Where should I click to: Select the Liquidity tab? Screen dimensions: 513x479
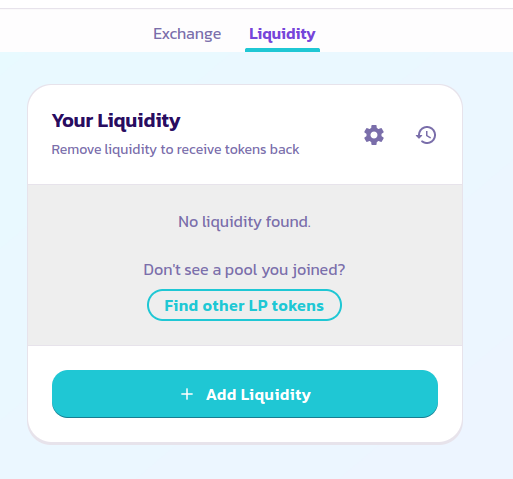282,34
